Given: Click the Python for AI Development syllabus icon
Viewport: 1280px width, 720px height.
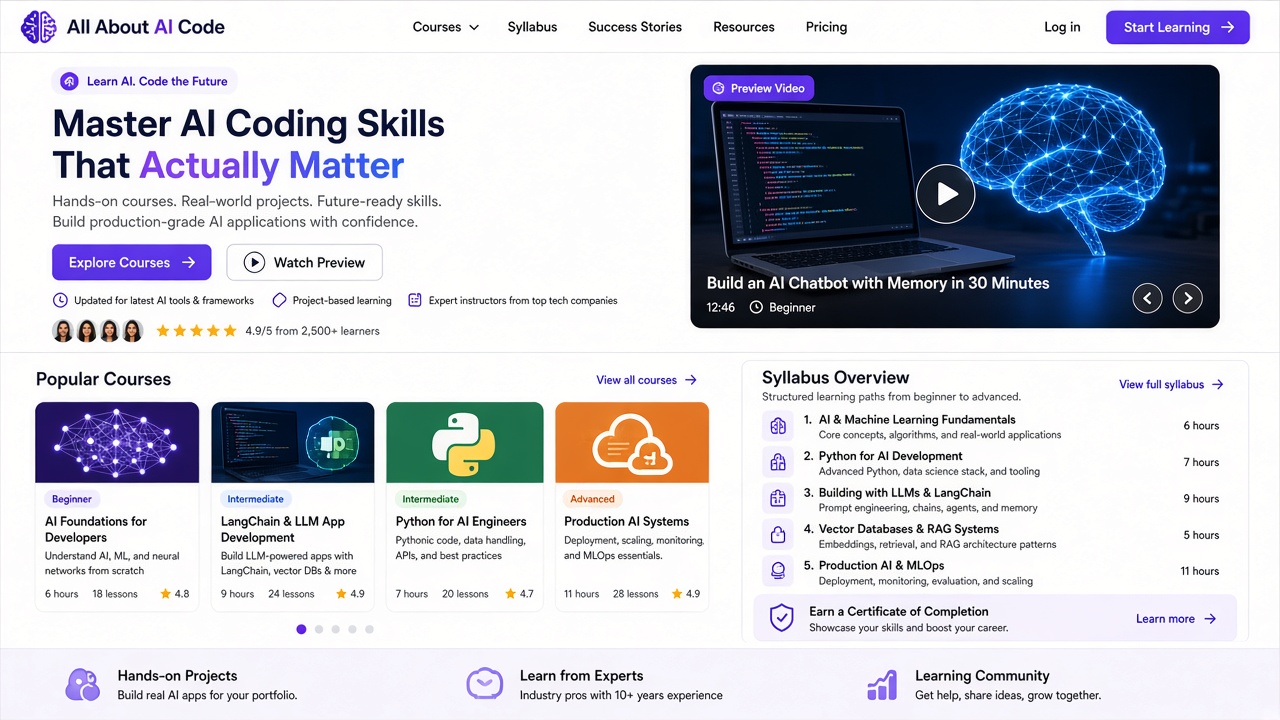Looking at the screenshot, I should point(777,462).
